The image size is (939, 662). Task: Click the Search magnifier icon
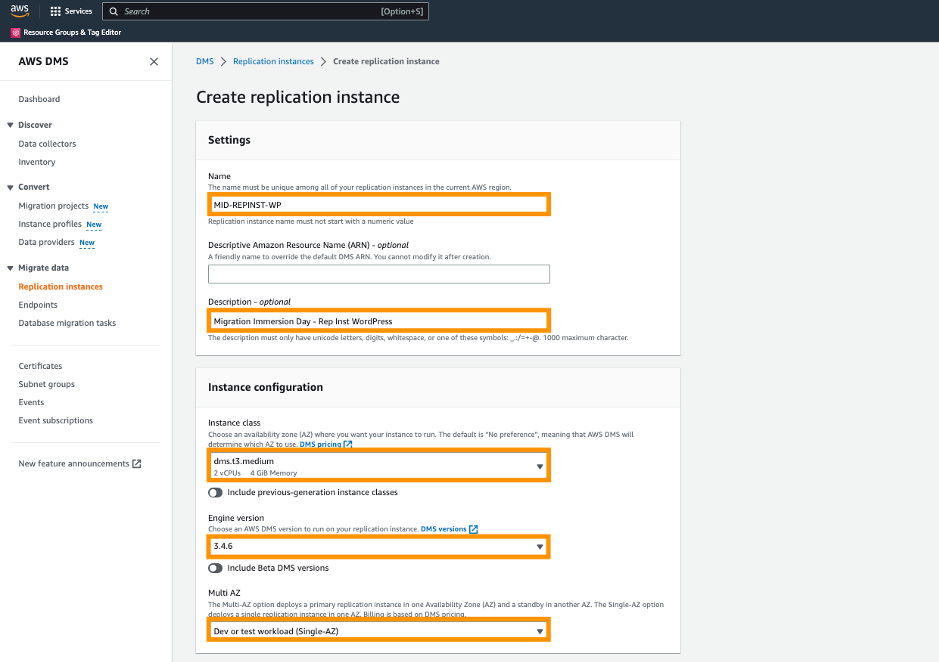tap(113, 11)
